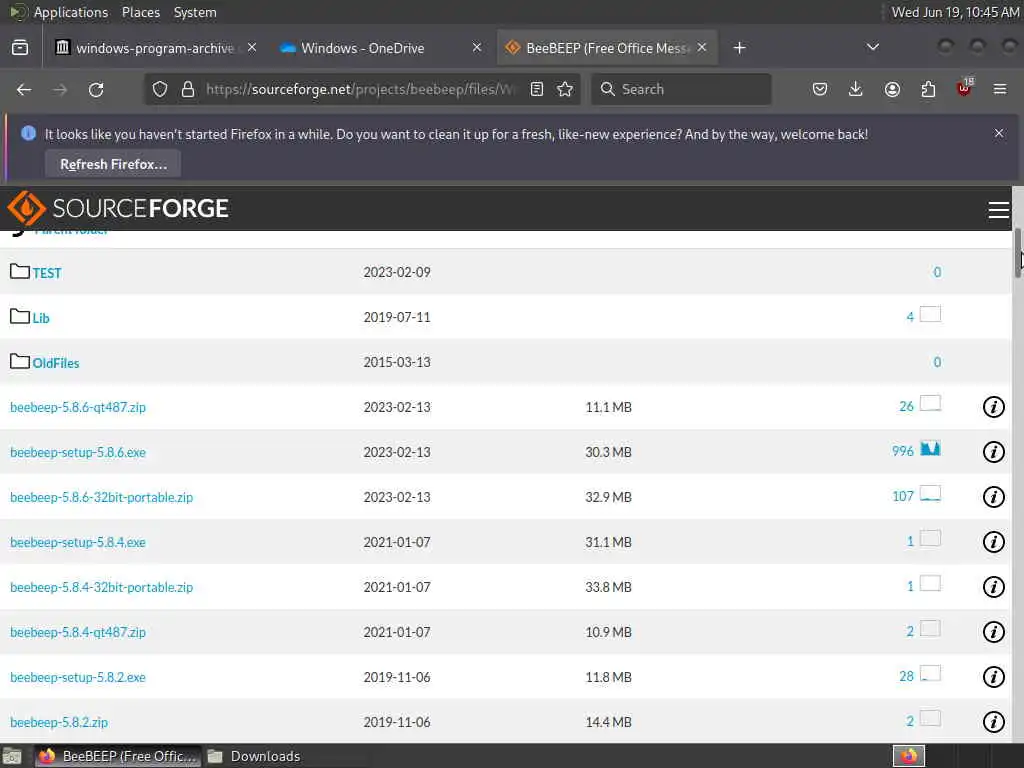Select the BeeBEEP browser tab

pos(607,48)
